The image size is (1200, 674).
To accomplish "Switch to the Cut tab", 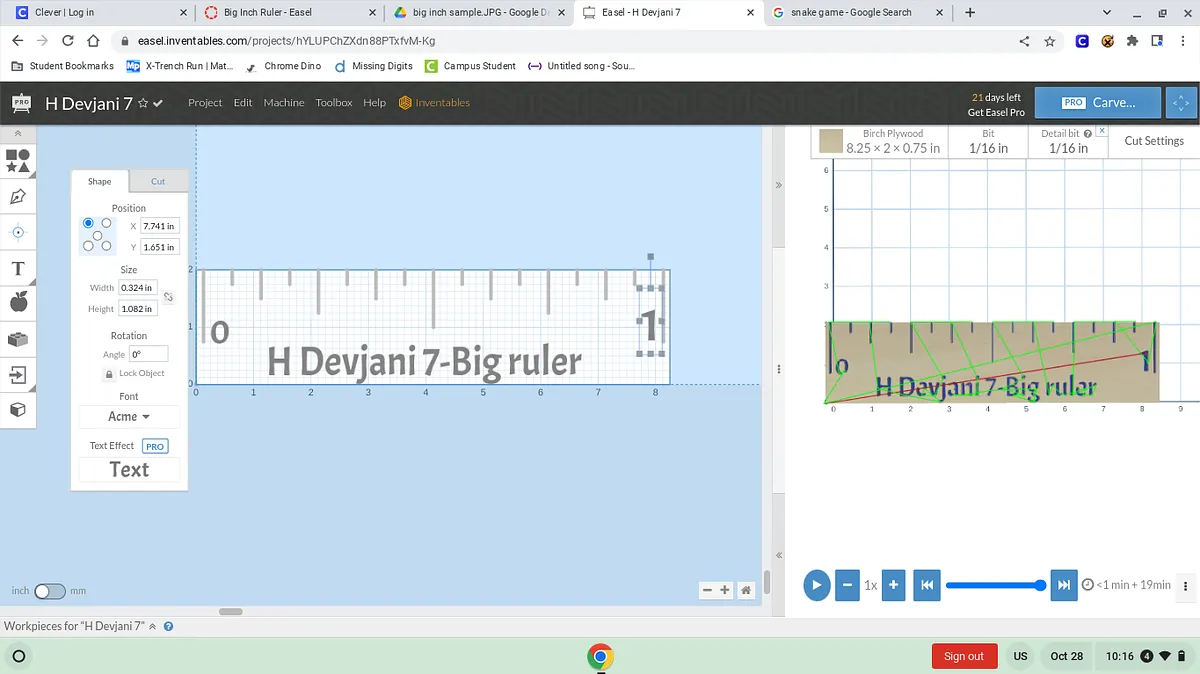I will (x=158, y=181).
